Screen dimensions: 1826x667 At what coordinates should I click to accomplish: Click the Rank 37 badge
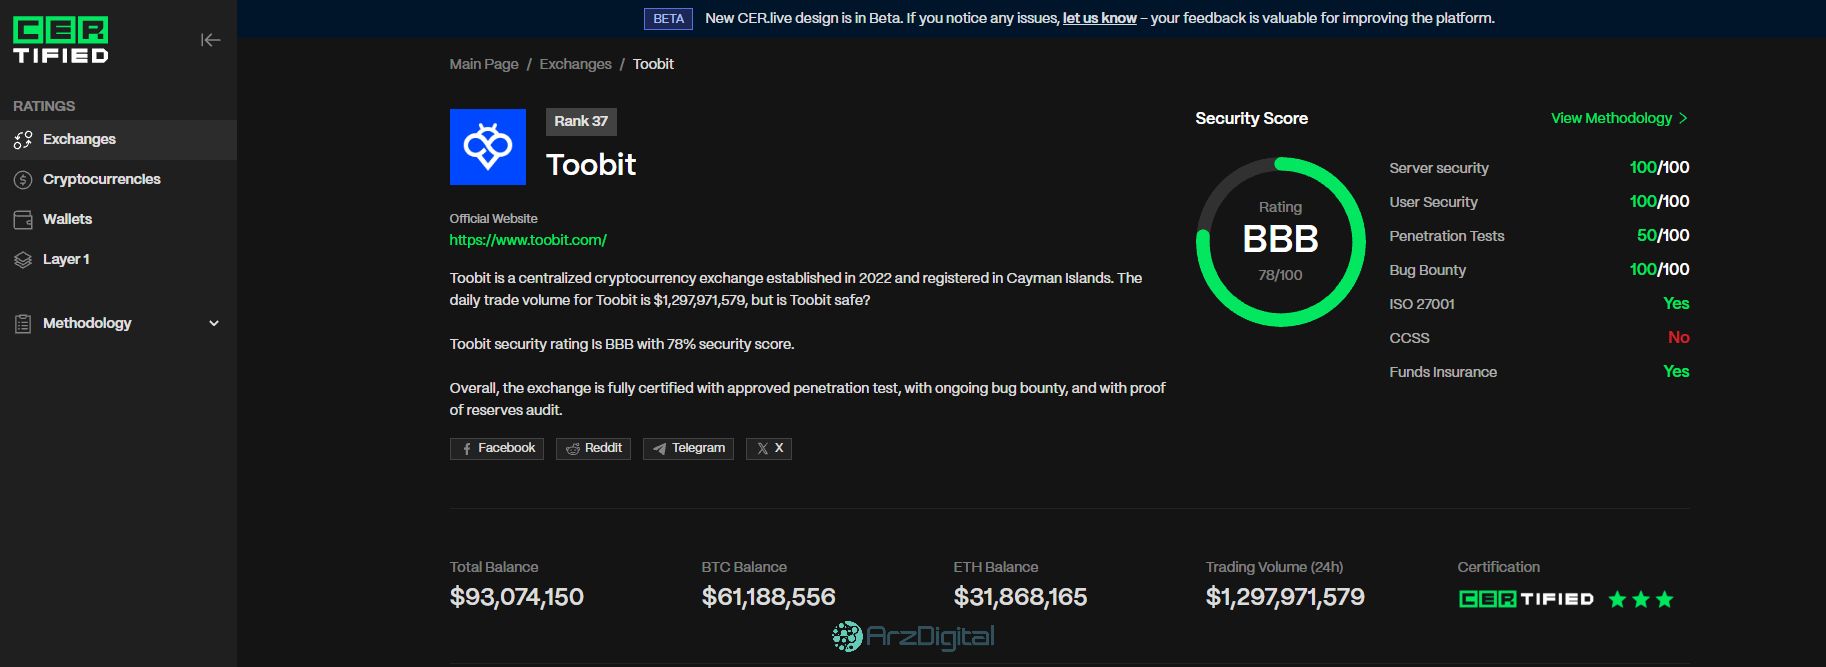[x=581, y=121]
